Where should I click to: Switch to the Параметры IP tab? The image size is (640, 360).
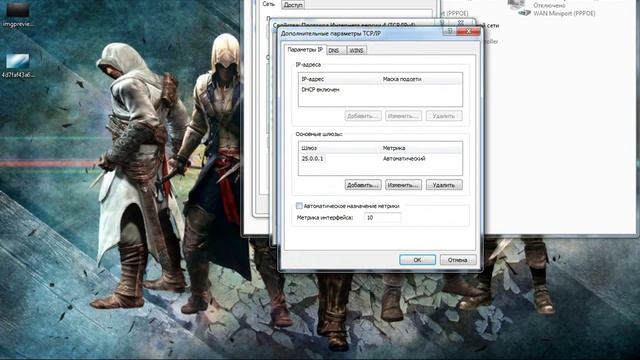[305, 50]
